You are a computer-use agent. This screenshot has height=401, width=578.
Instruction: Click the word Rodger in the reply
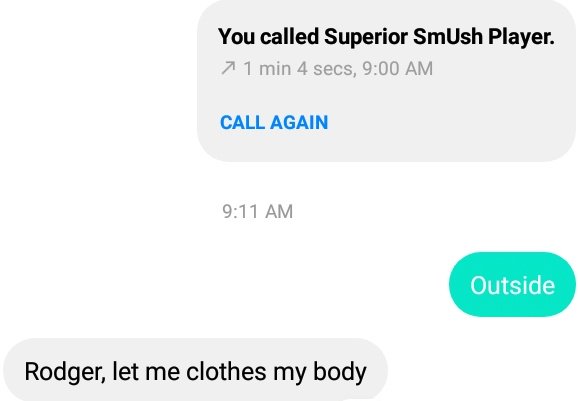65,372
